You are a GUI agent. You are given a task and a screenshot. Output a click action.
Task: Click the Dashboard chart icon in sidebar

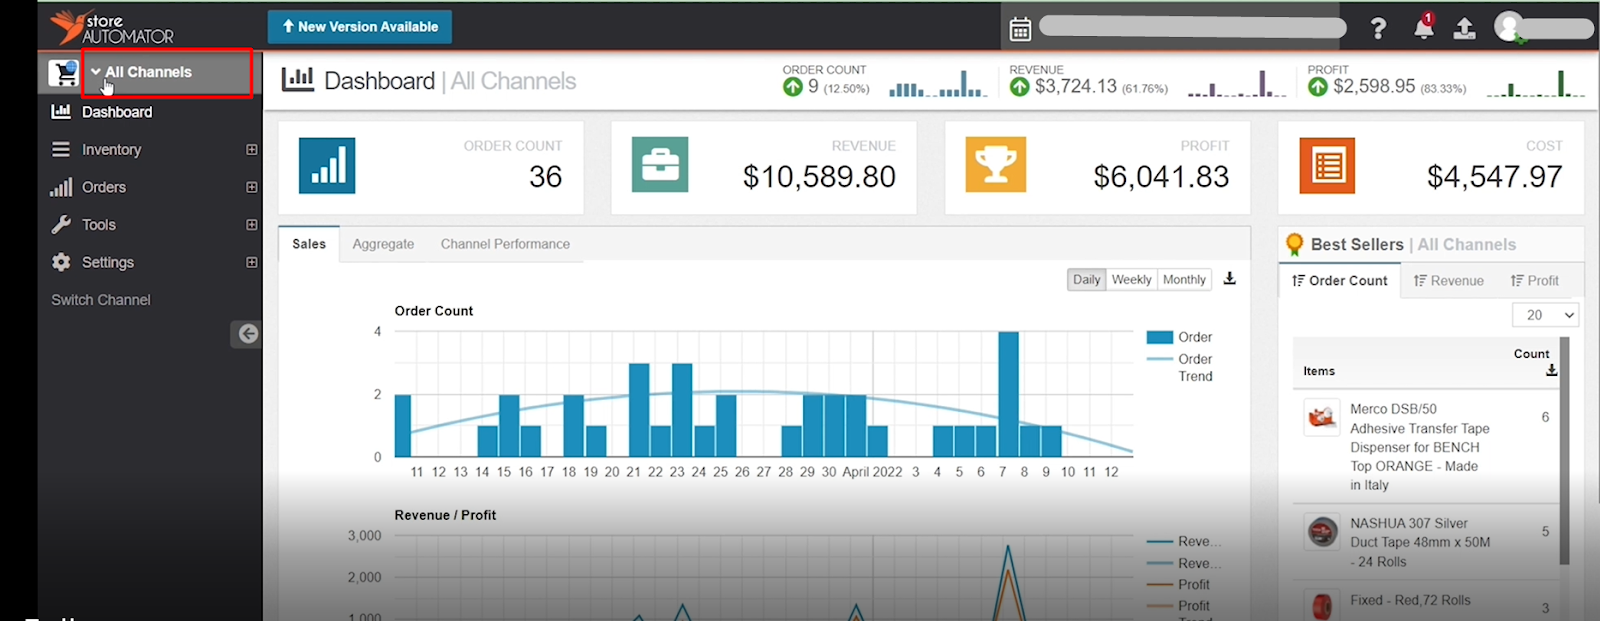click(x=61, y=111)
